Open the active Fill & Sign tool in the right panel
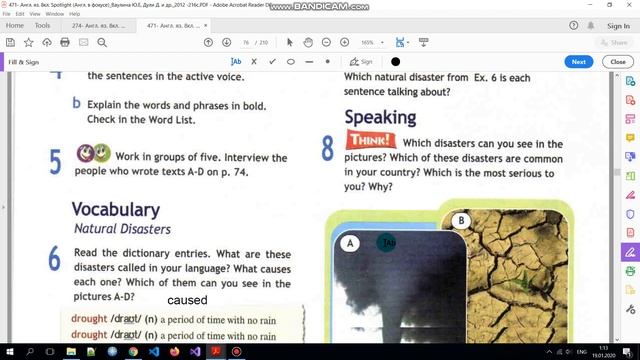 coord(630,252)
